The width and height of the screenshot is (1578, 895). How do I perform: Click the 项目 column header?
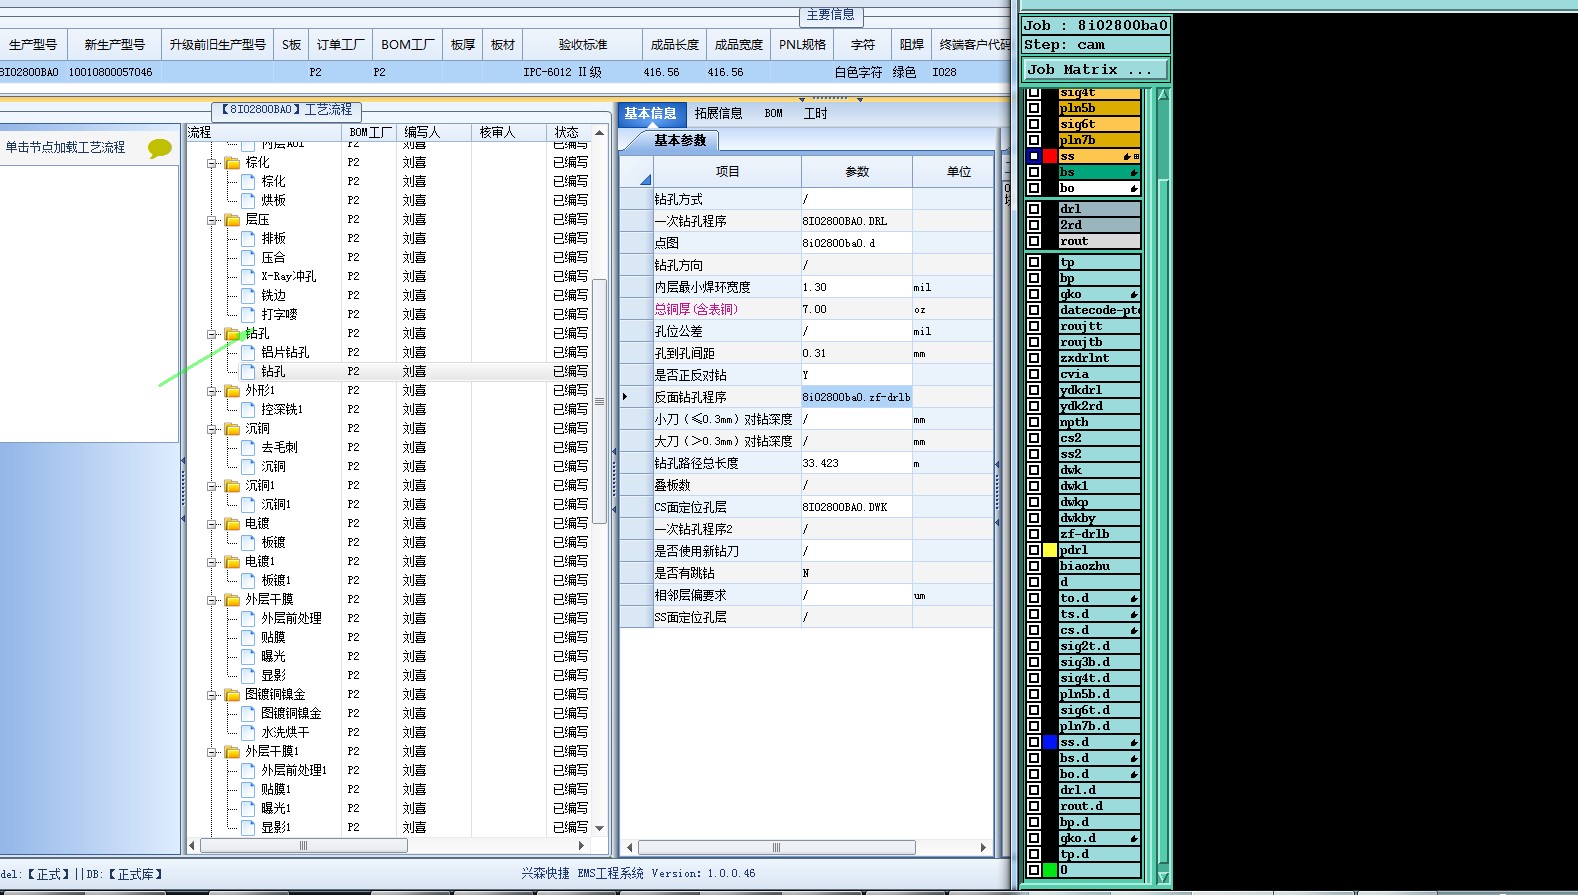point(727,172)
